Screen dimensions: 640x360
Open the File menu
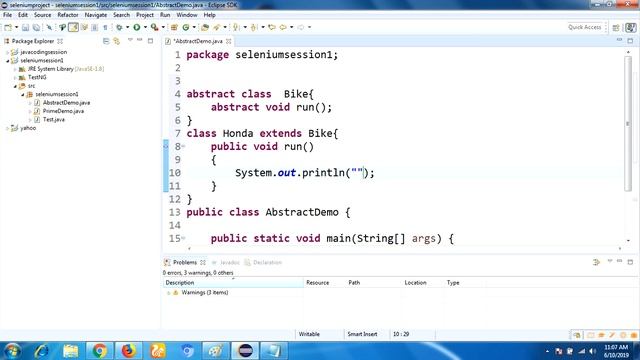coord(7,15)
